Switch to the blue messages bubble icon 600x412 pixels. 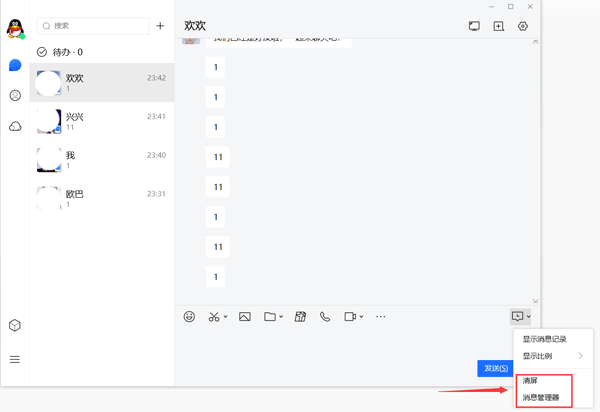pyautogui.click(x=15, y=65)
